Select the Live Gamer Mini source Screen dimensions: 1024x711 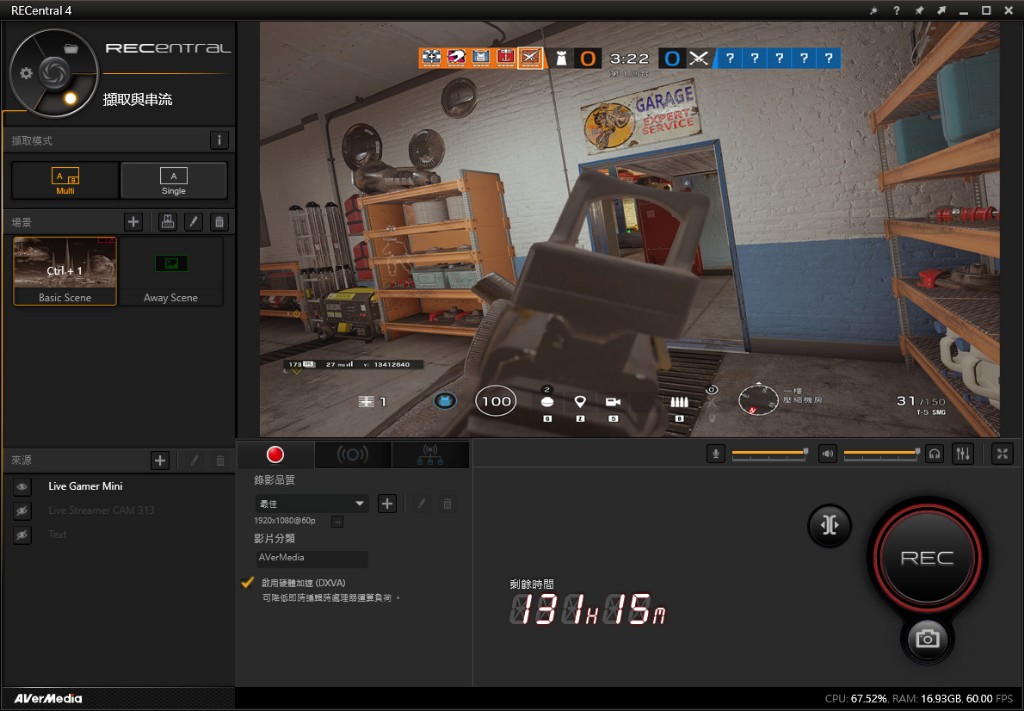coord(86,486)
